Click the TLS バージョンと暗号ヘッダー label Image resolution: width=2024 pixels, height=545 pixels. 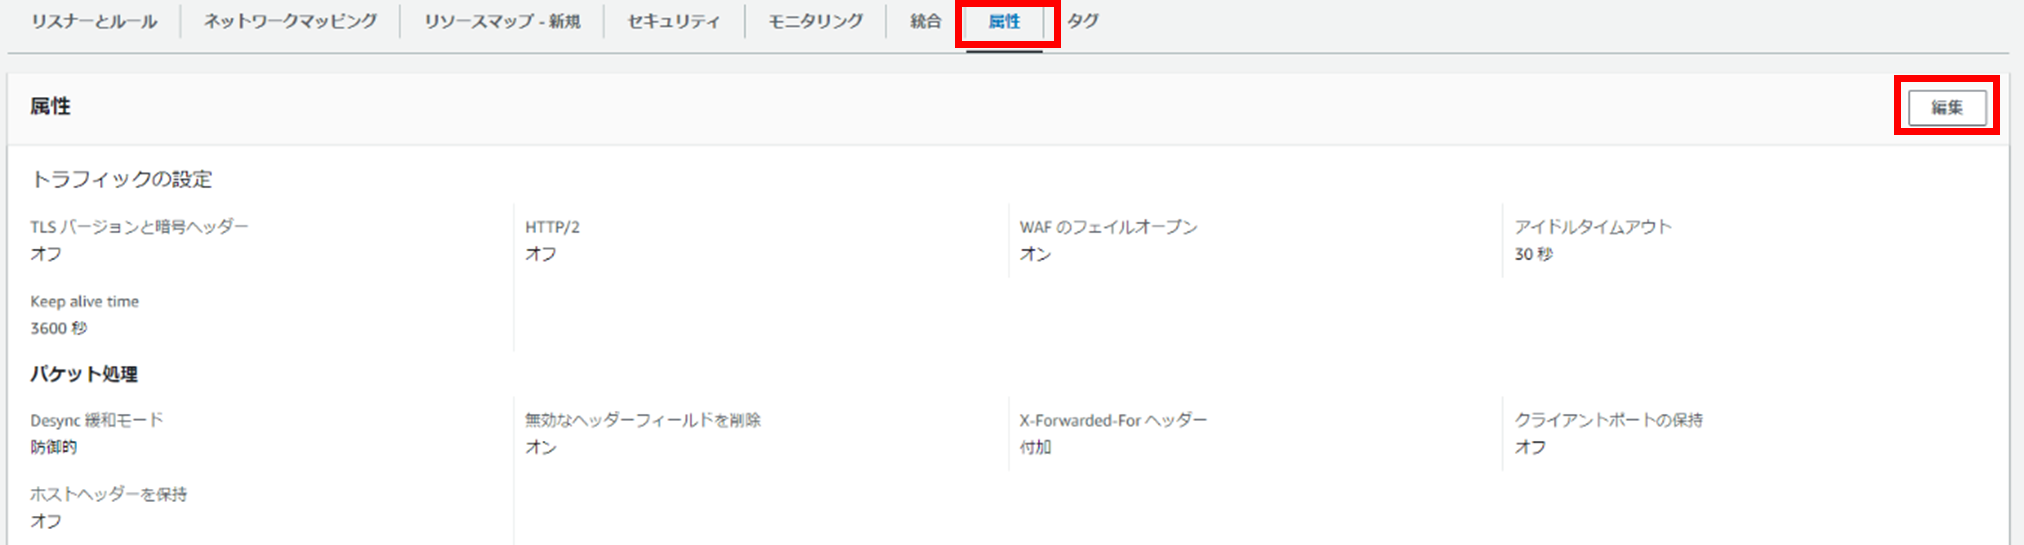click(x=139, y=227)
